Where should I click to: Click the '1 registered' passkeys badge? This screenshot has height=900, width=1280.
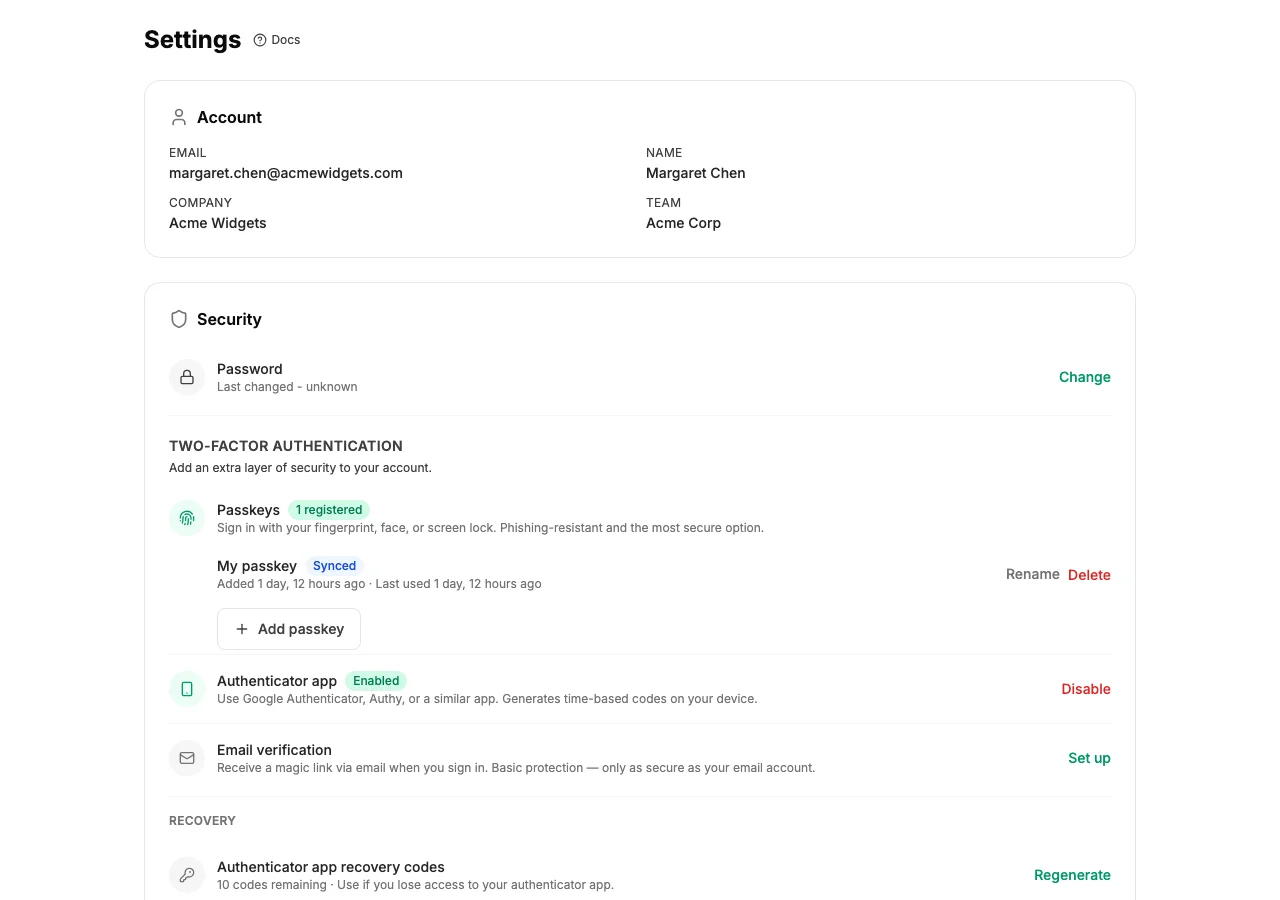[329, 510]
